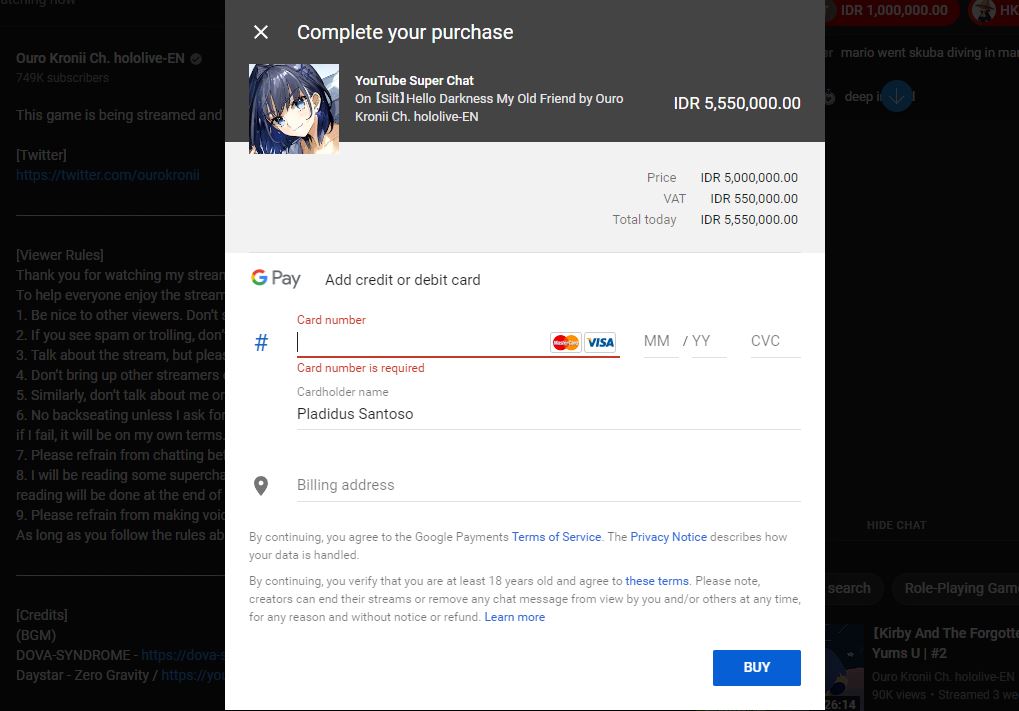Click the Google Pay logo
Viewport: 1019px width, 711px height.
(276, 279)
